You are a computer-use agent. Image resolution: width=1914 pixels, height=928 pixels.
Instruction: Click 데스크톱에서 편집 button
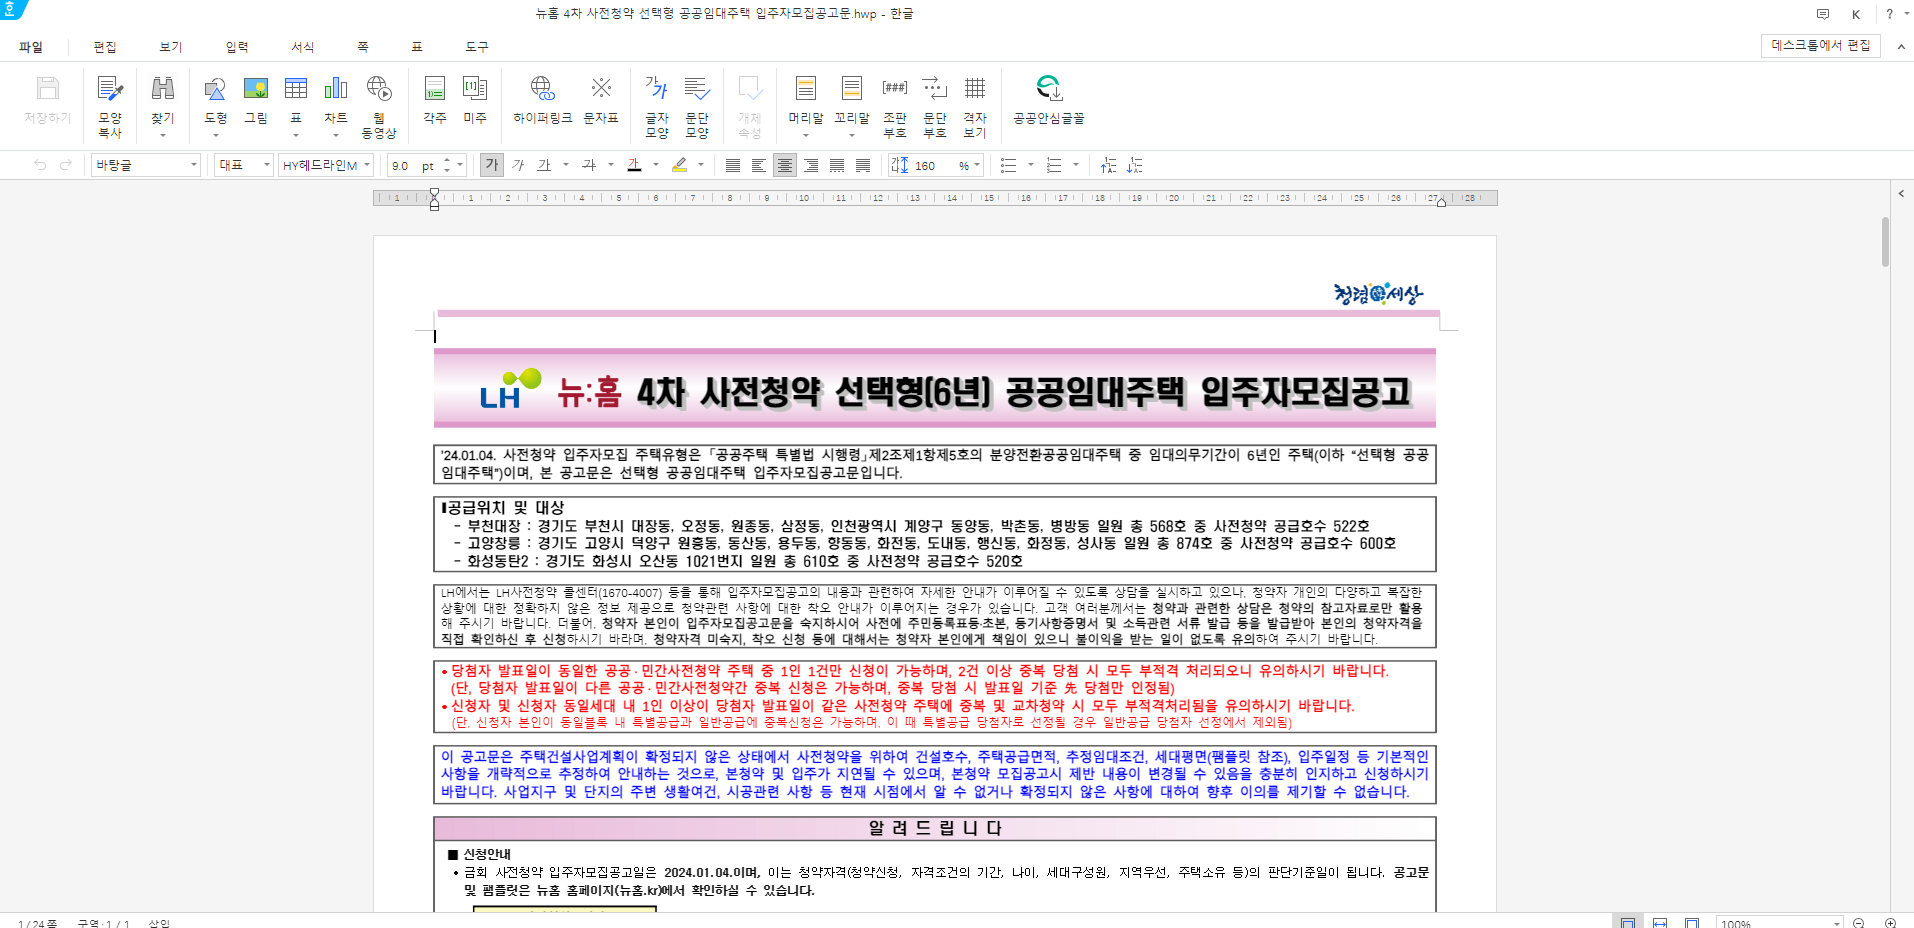[x=1821, y=46]
